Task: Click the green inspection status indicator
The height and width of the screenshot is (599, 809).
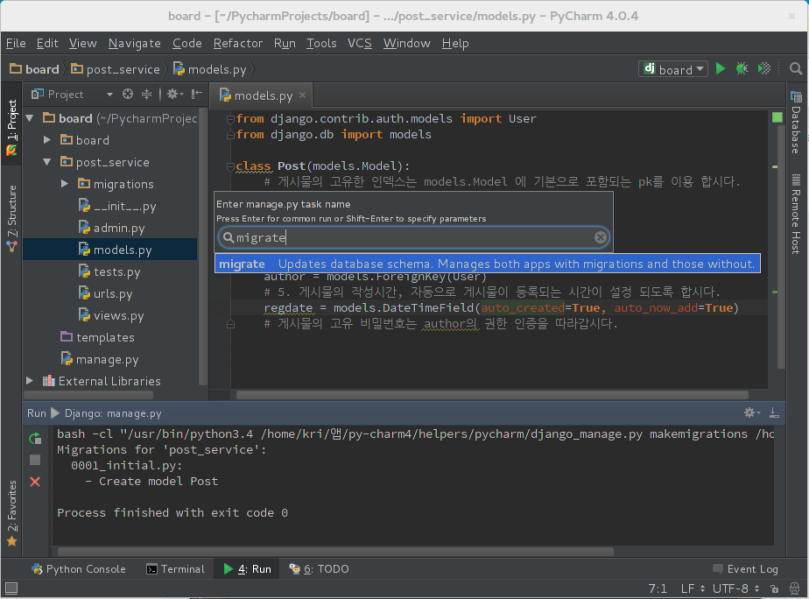Action: (x=777, y=118)
